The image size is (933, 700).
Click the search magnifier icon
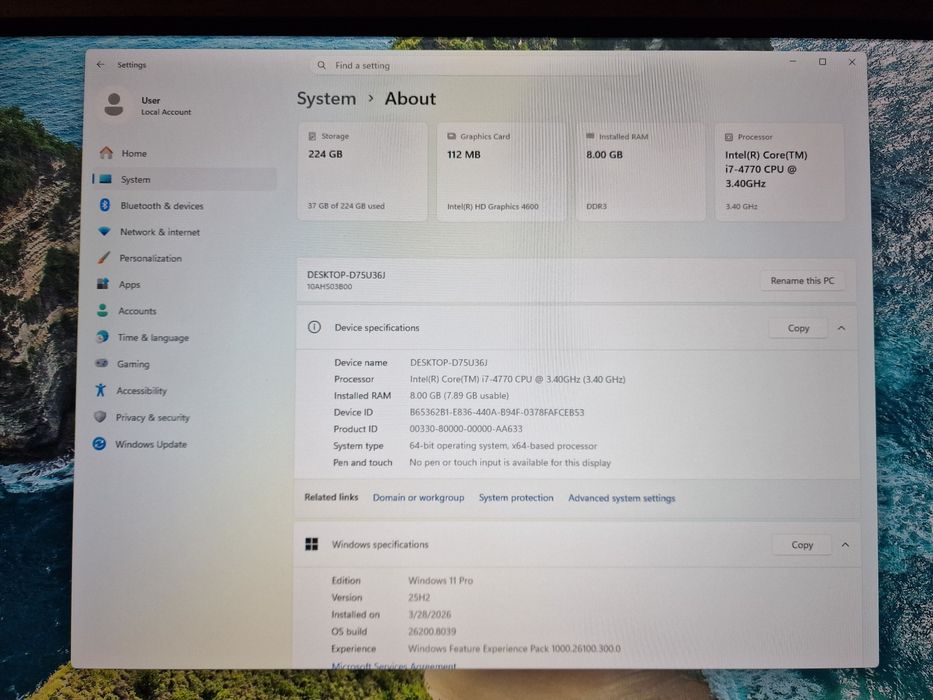[x=321, y=65]
